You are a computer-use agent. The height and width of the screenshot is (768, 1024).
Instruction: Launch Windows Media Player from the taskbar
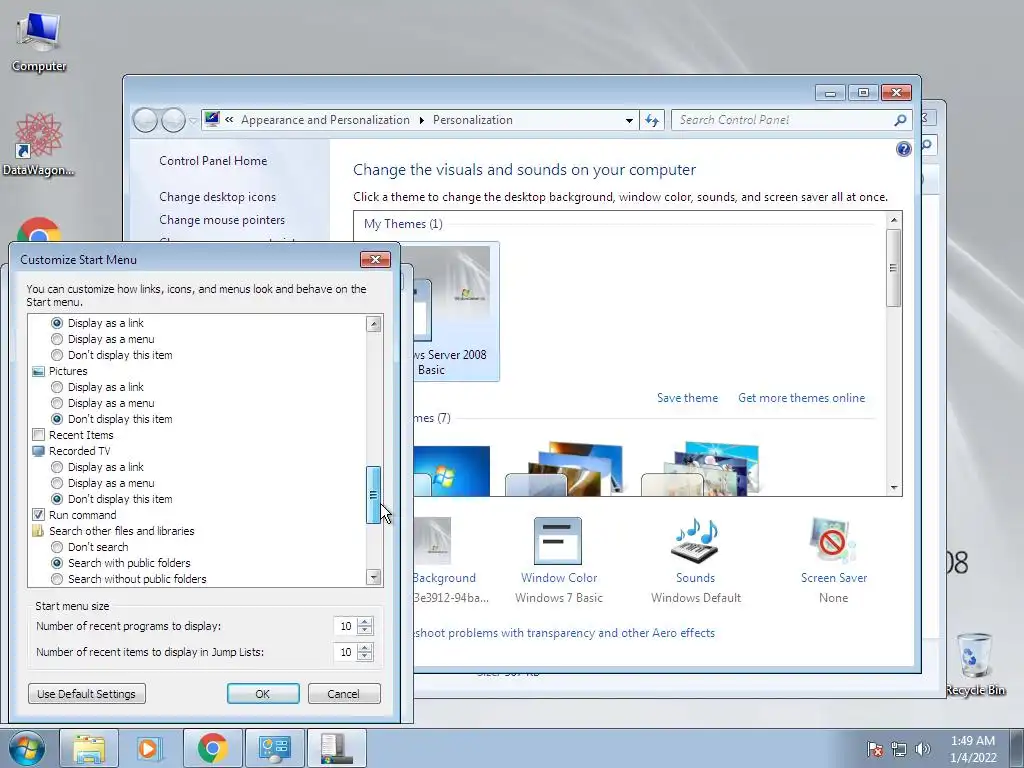[x=150, y=748]
